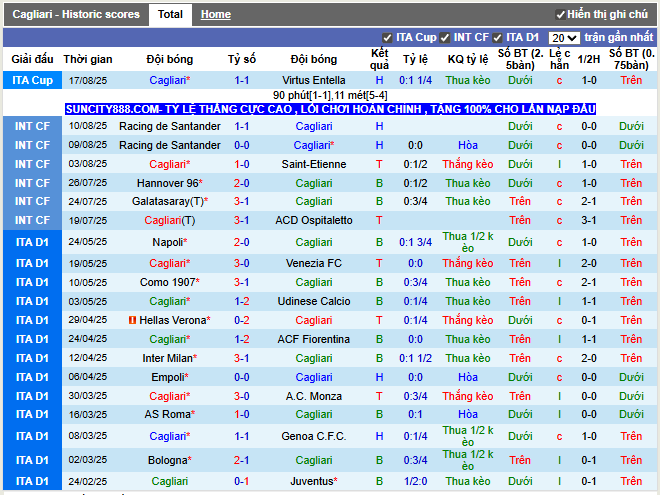Image resolution: width=660 pixels, height=495 pixels.
Task: Open Racing de Santander link for 10/08/25
Action: pyautogui.click(x=170, y=126)
